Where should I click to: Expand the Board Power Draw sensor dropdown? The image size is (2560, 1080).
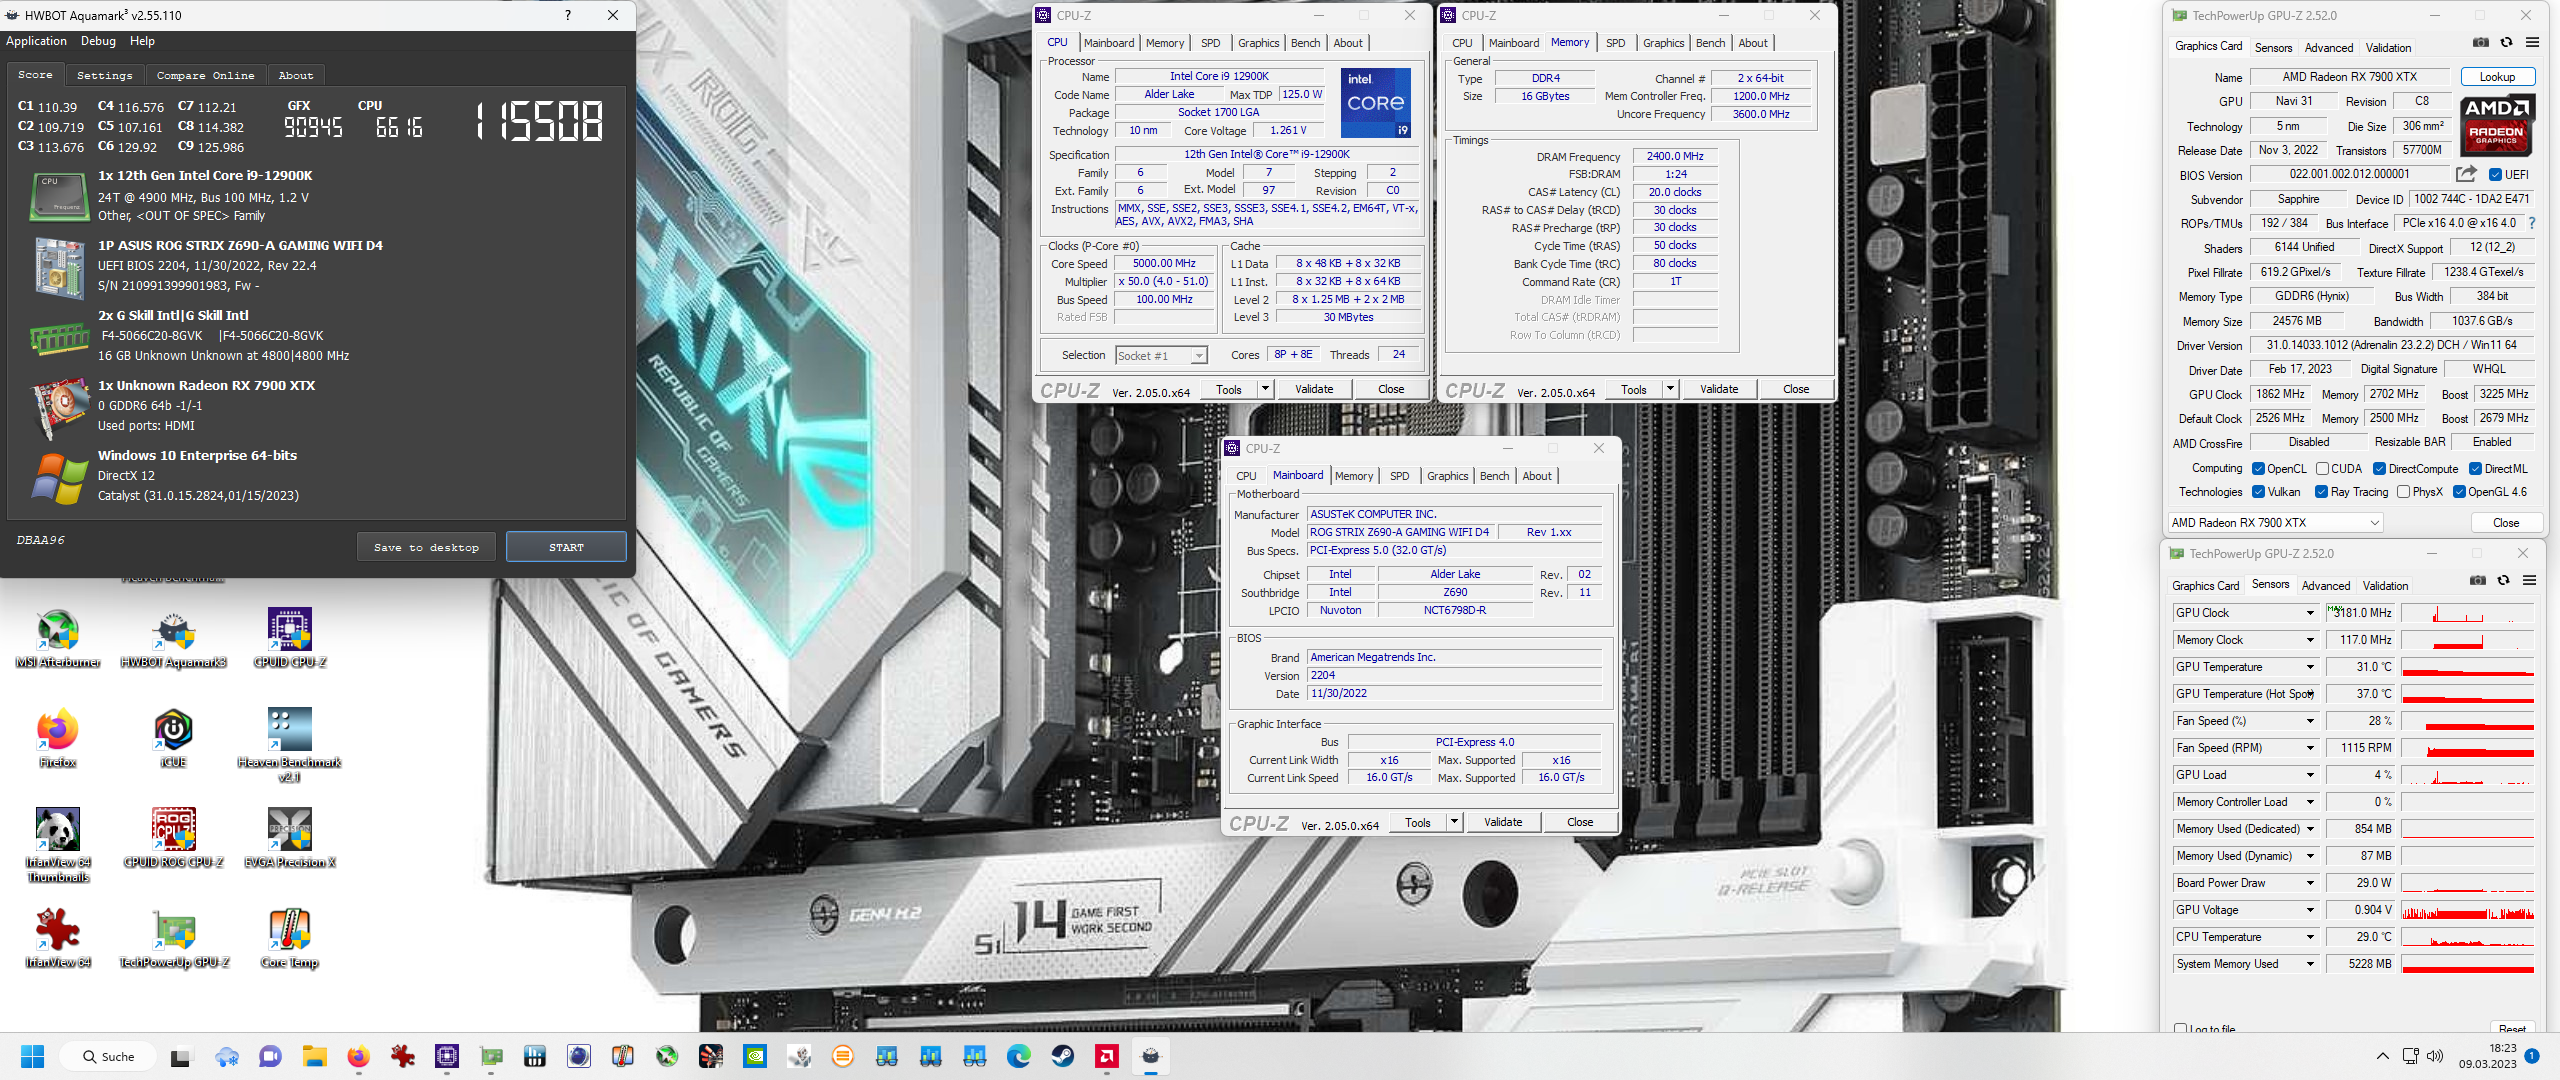pyautogui.click(x=2310, y=883)
